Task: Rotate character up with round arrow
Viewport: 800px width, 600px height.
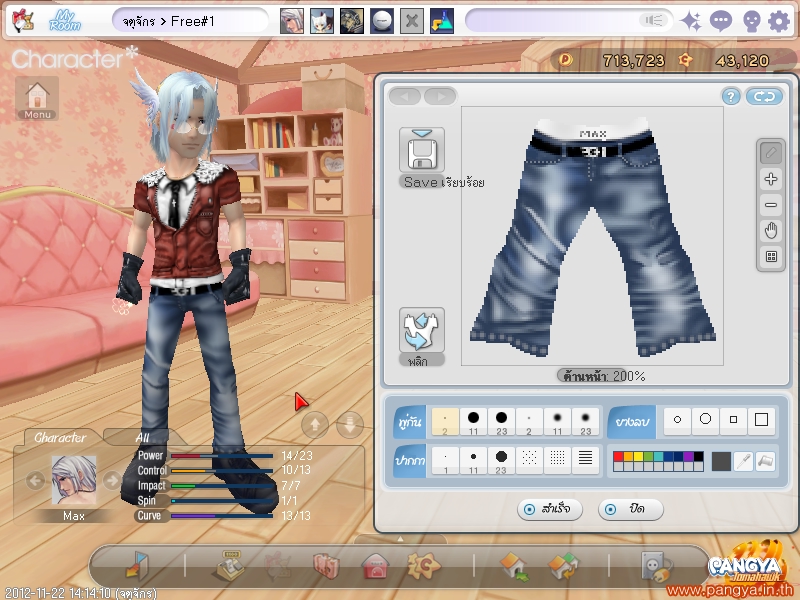Action: 315,424
